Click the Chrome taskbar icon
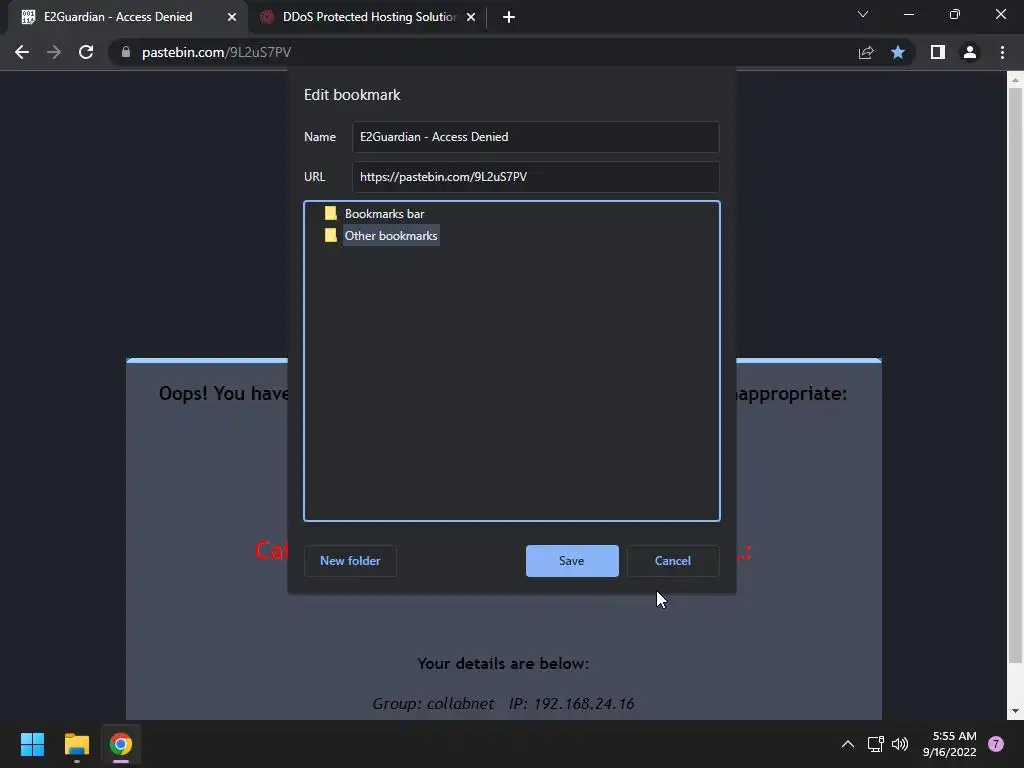1024x768 pixels. [121, 744]
